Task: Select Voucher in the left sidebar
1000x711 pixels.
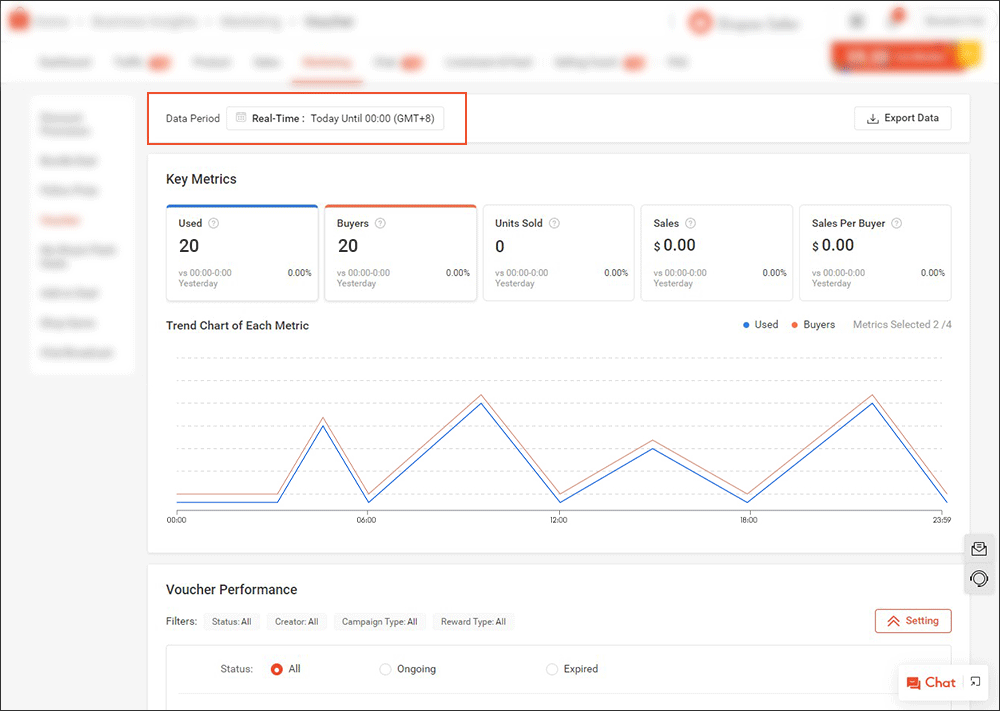Action: (x=59, y=220)
